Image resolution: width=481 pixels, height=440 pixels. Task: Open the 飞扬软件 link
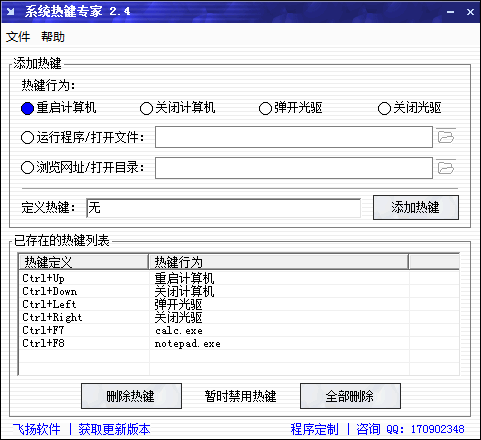pyautogui.click(x=37, y=429)
